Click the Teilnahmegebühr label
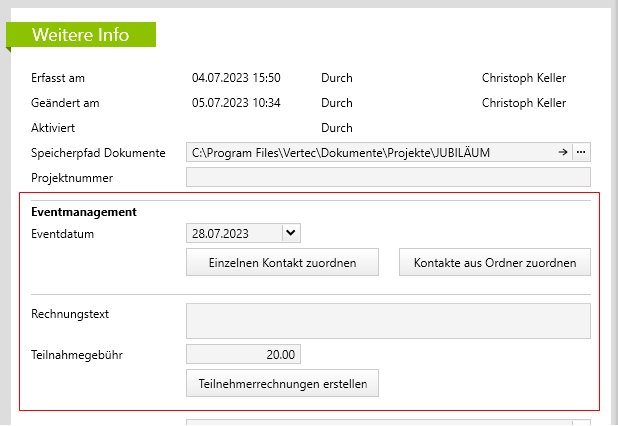This screenshot has width=618, height=426. 78,354
